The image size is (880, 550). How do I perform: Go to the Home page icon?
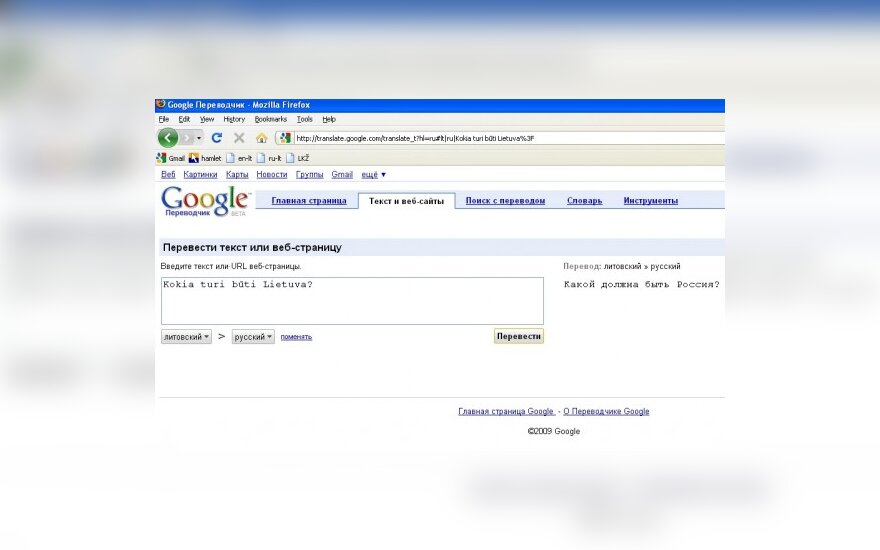point(262,138)
